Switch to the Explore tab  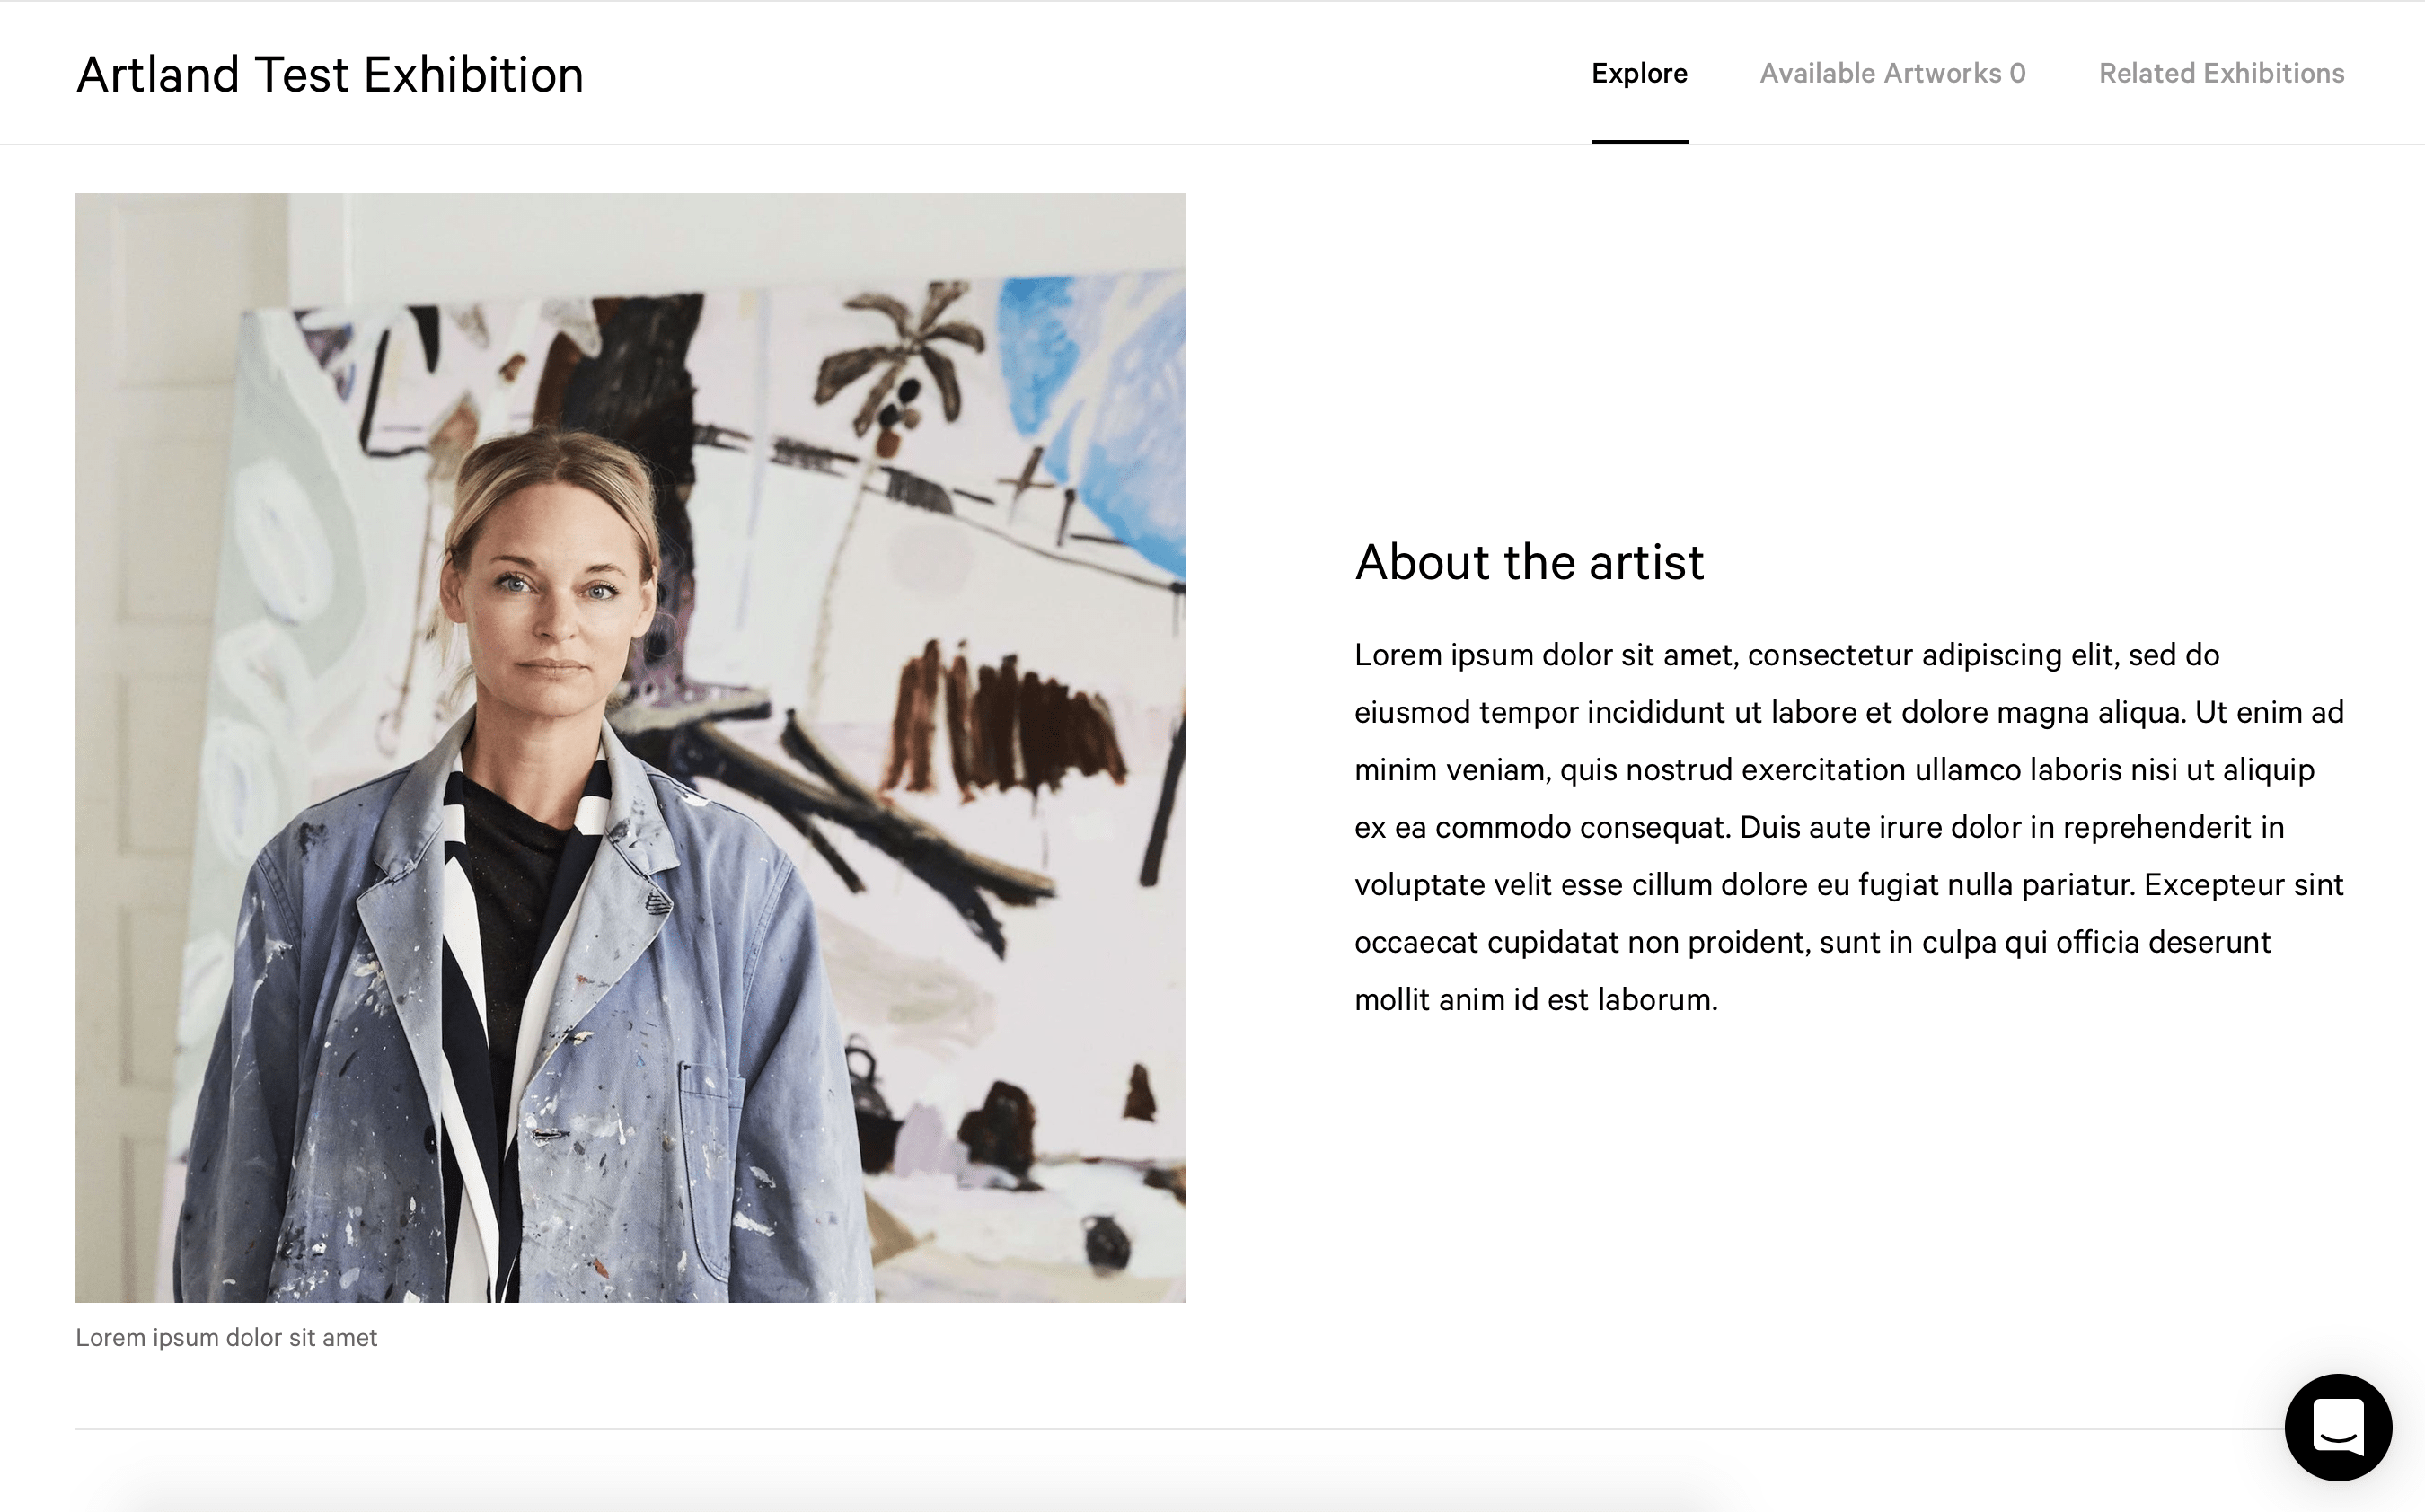(1639, 73)
